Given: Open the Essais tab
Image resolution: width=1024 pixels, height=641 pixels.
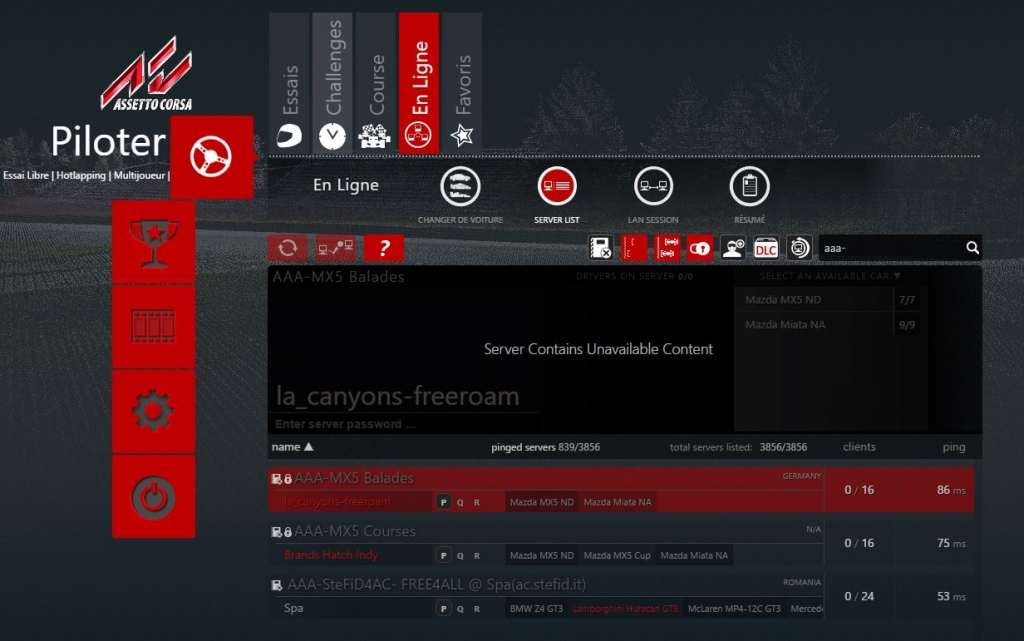Looking at the screenshot, I should pos(289,84).
